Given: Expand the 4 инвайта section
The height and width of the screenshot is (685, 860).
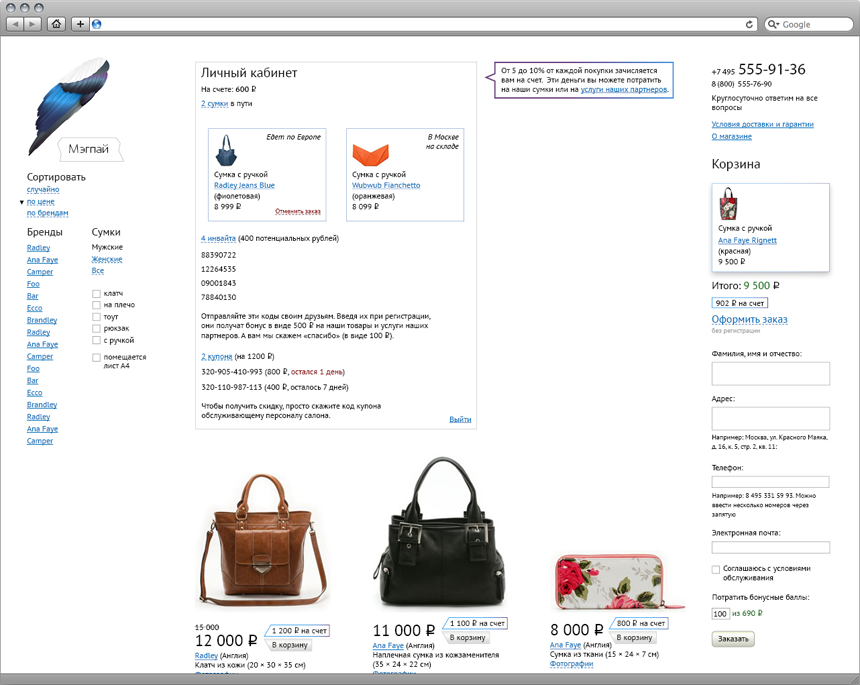Looking at the screenshot, I should 218,239.
